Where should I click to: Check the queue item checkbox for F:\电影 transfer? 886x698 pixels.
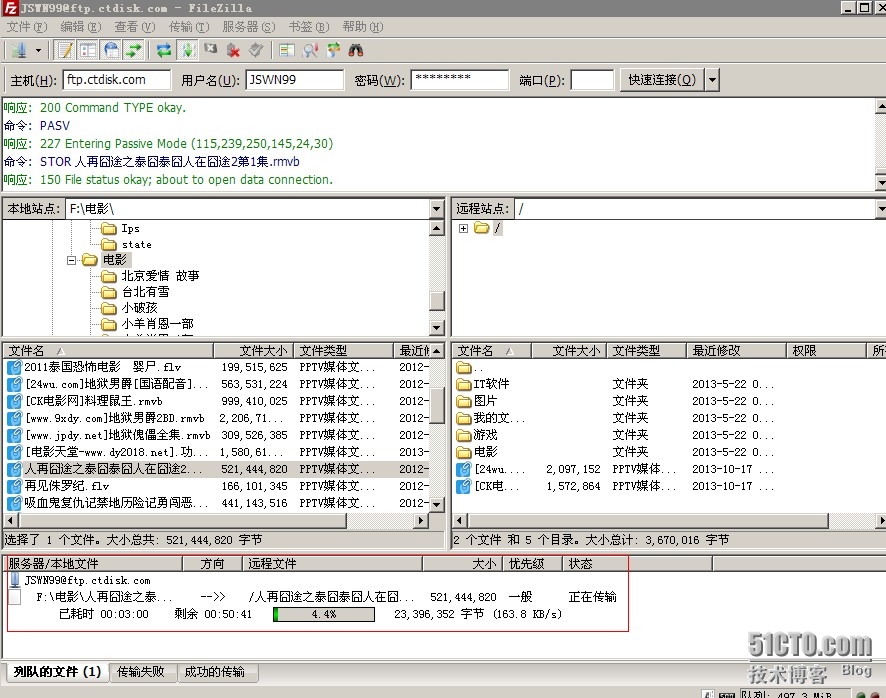pyautogui.click(x=15, y=597)
